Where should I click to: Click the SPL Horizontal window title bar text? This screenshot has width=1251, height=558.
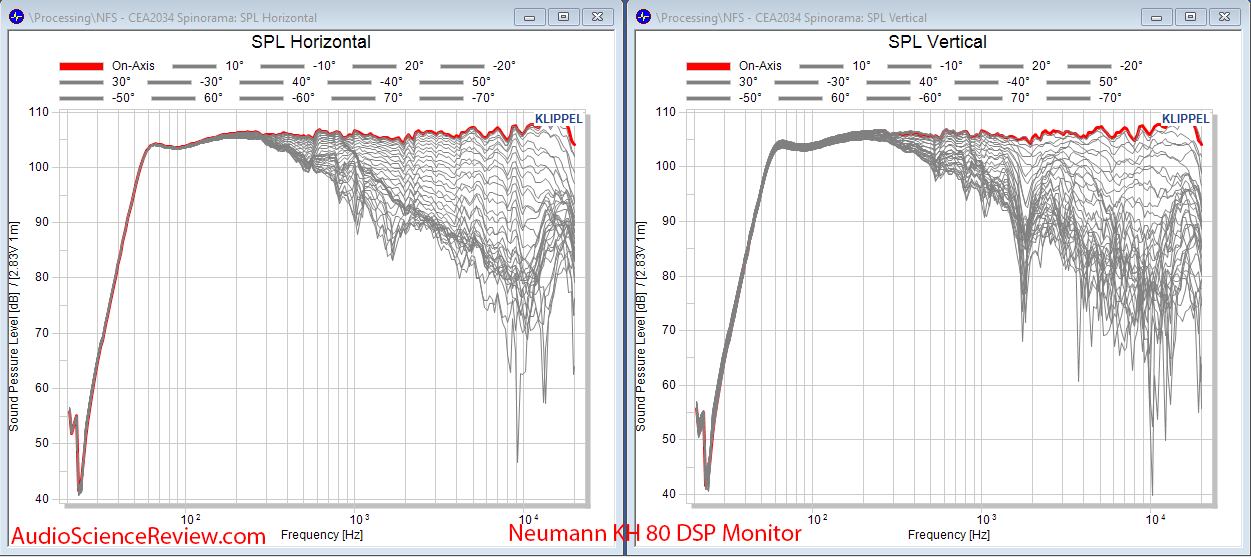174,18
